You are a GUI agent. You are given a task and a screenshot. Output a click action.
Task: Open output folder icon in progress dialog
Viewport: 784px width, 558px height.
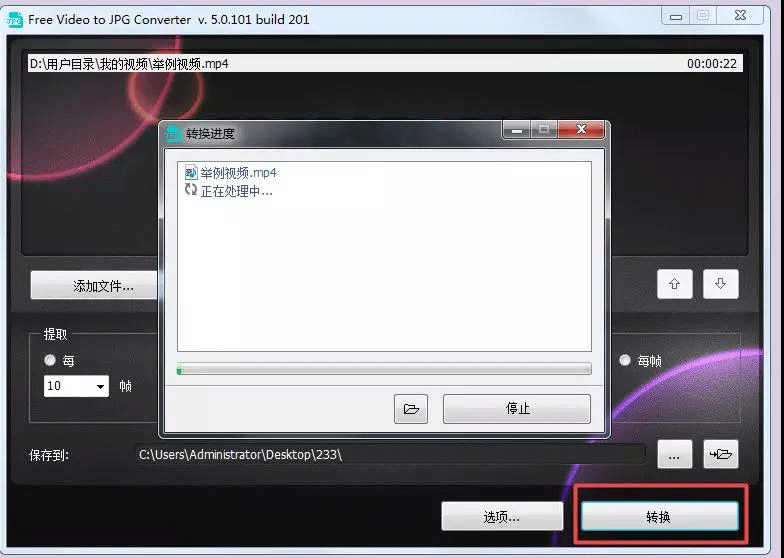(411, 409)
